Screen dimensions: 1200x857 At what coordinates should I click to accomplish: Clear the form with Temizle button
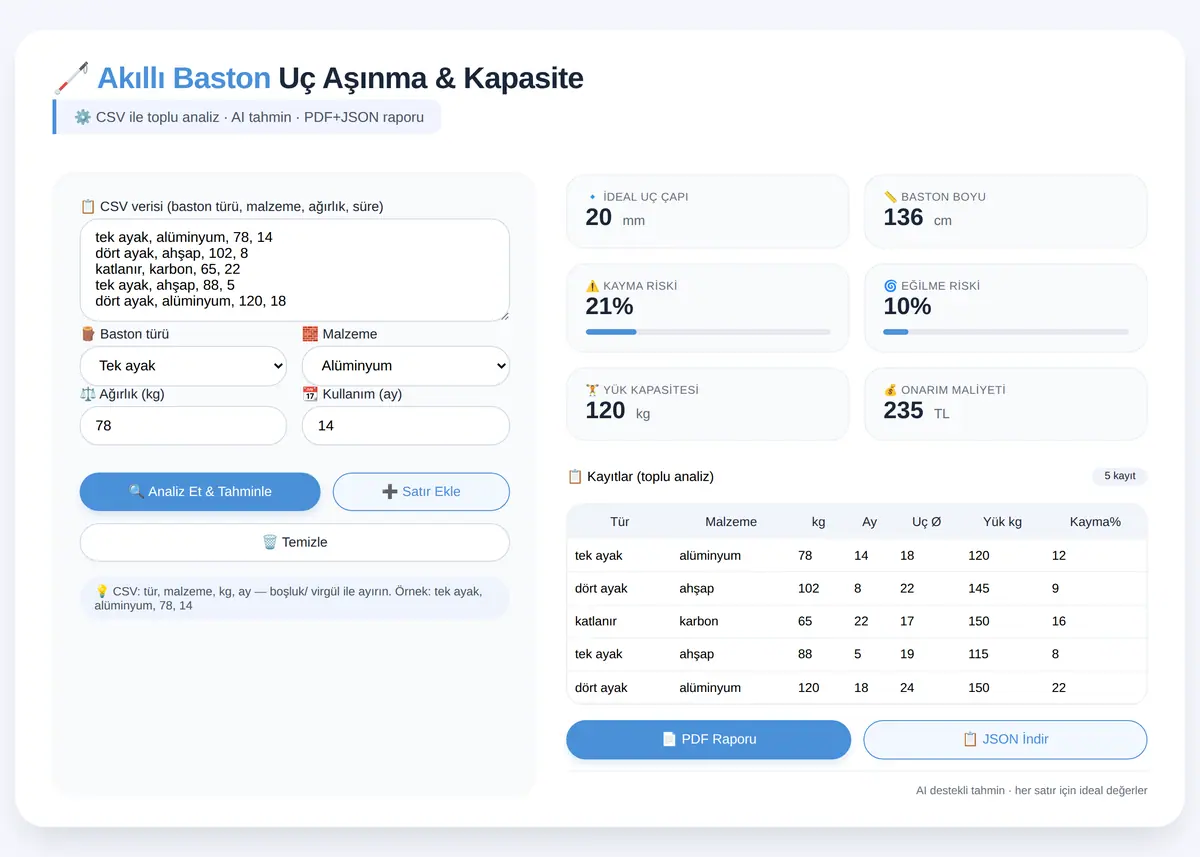[x=295, y=542]
